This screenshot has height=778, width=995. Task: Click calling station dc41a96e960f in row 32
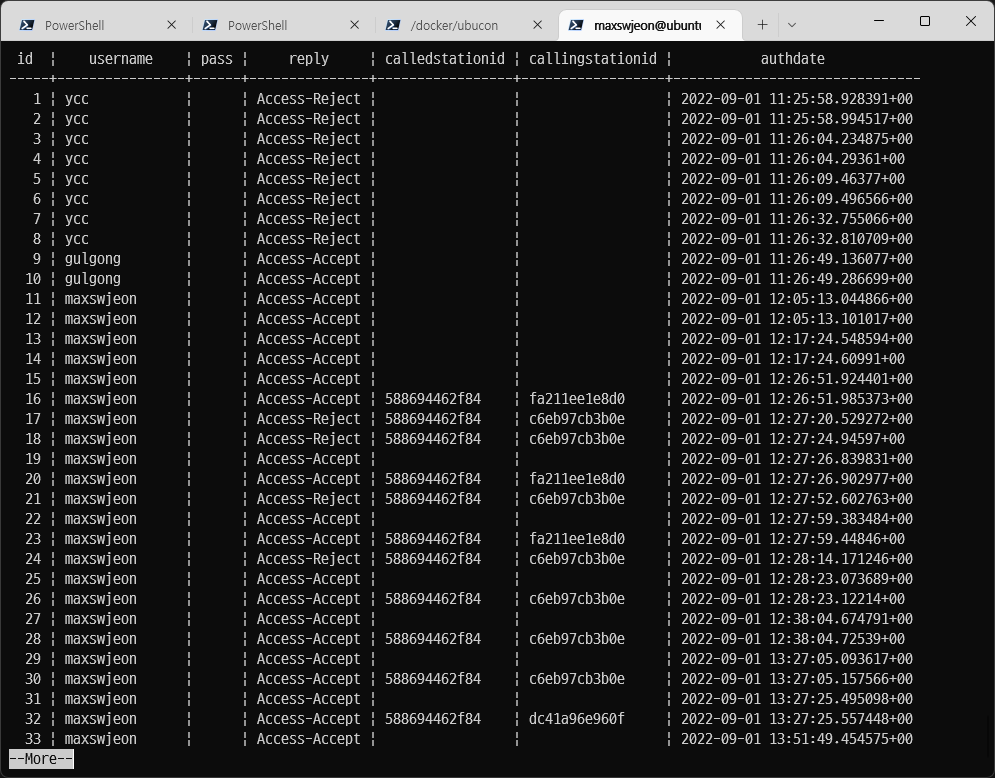pos(577,719)
